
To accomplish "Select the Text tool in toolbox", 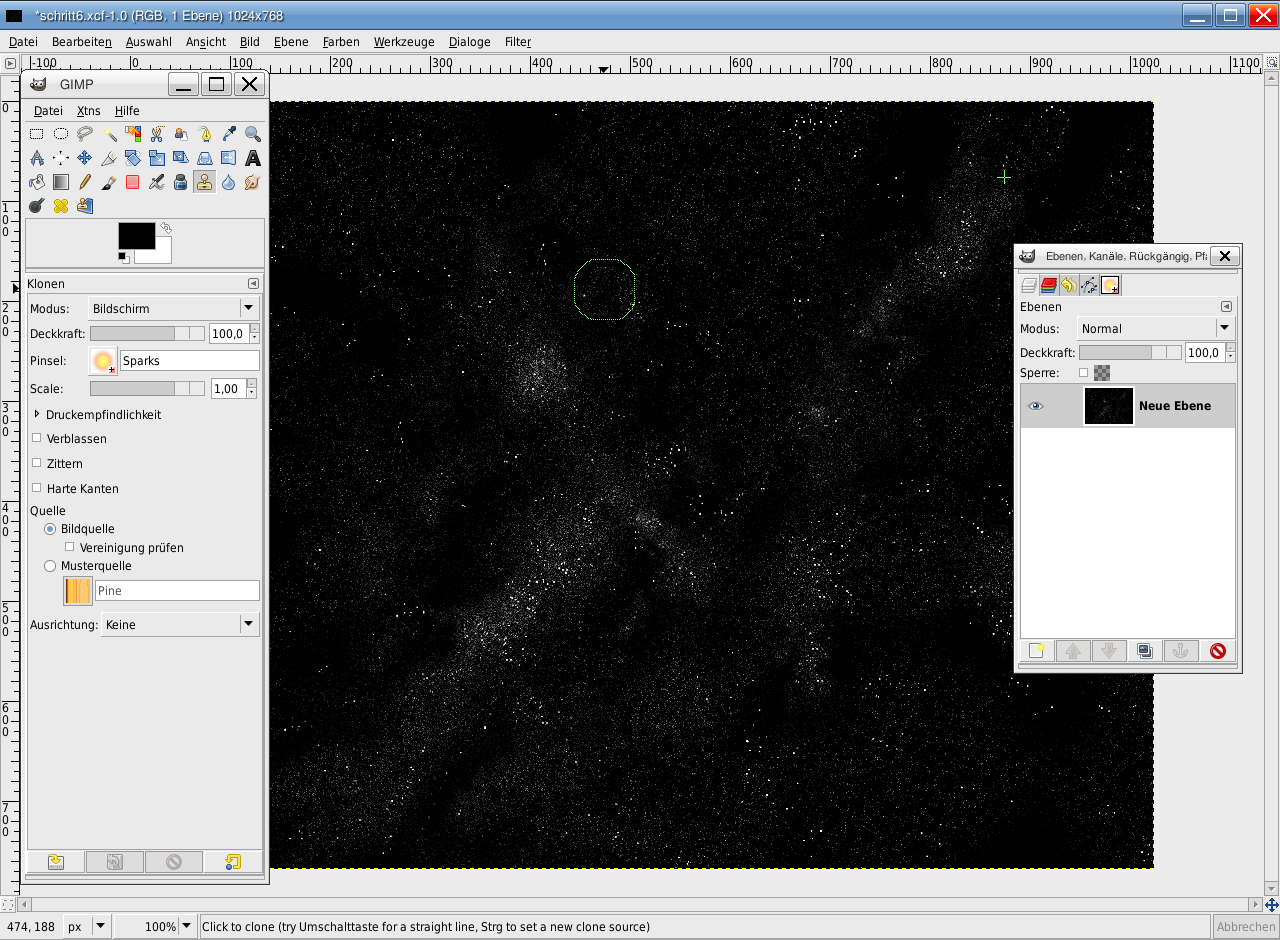I will click(x=253, y=158).
